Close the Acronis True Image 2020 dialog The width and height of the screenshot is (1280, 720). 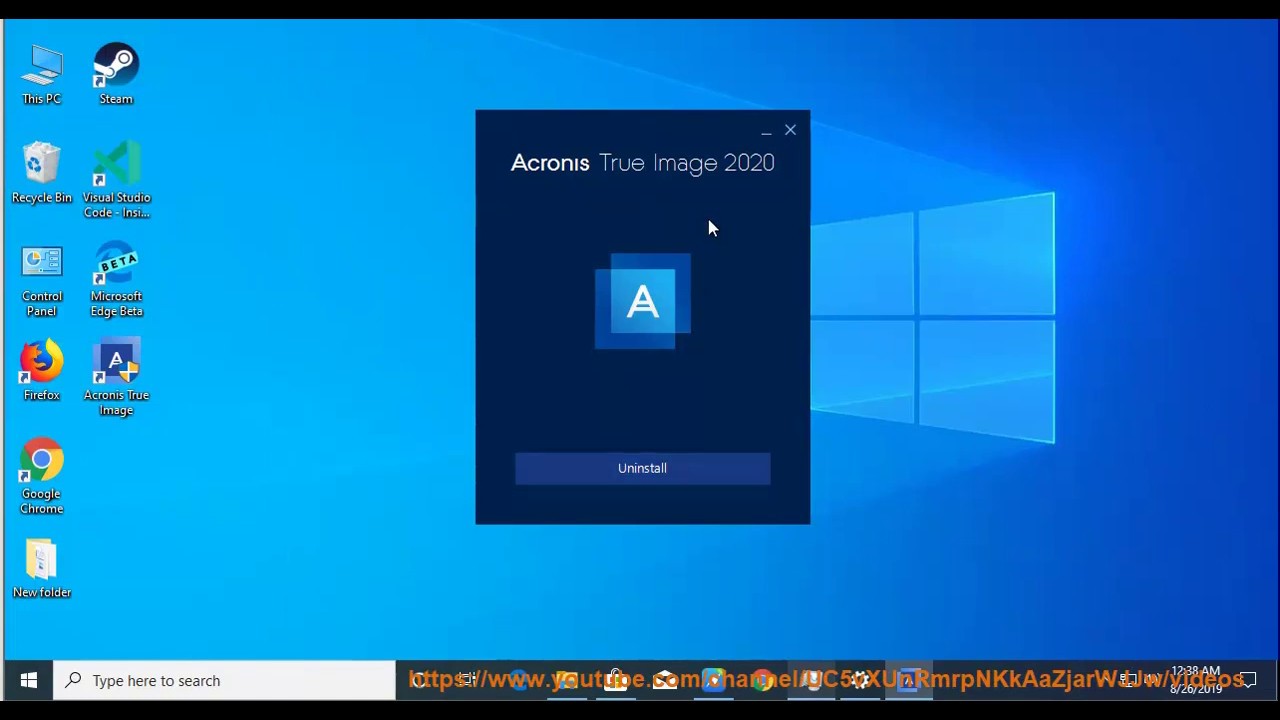[x=790, y=130]
